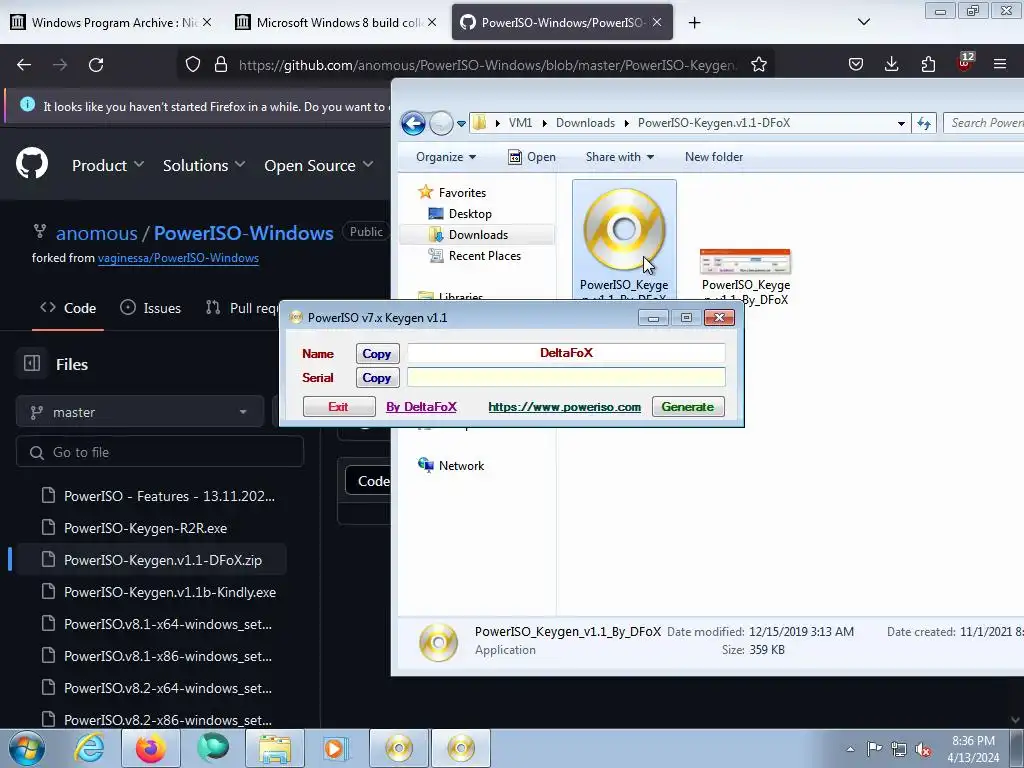Screen dimensions: 1024x768
Task: Expand the GitHub Product menu
Action: coord(108,166)
